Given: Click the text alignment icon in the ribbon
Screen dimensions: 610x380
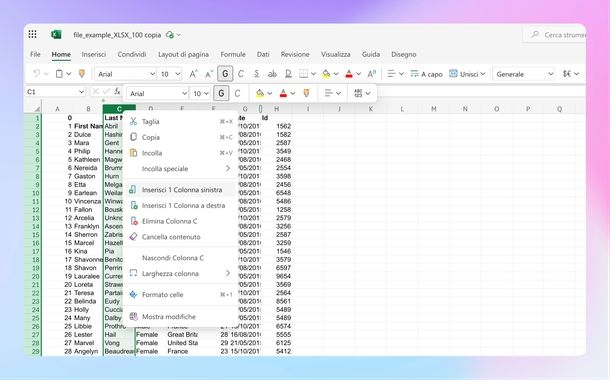Looking at the screenshot, I should 392,74.
